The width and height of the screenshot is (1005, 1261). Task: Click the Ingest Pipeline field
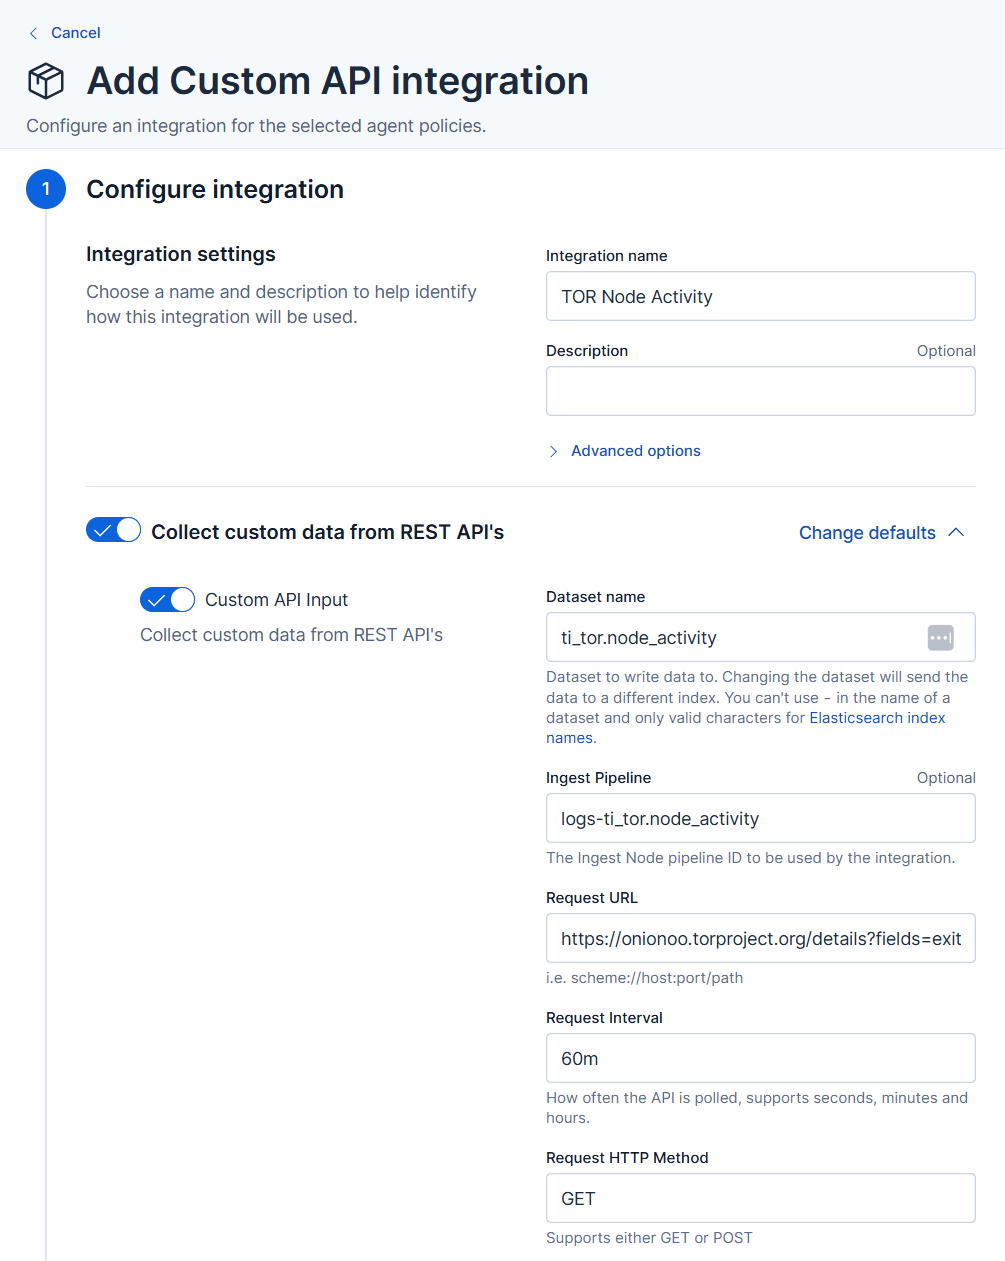pyautogui.click(x=760, y=818)
